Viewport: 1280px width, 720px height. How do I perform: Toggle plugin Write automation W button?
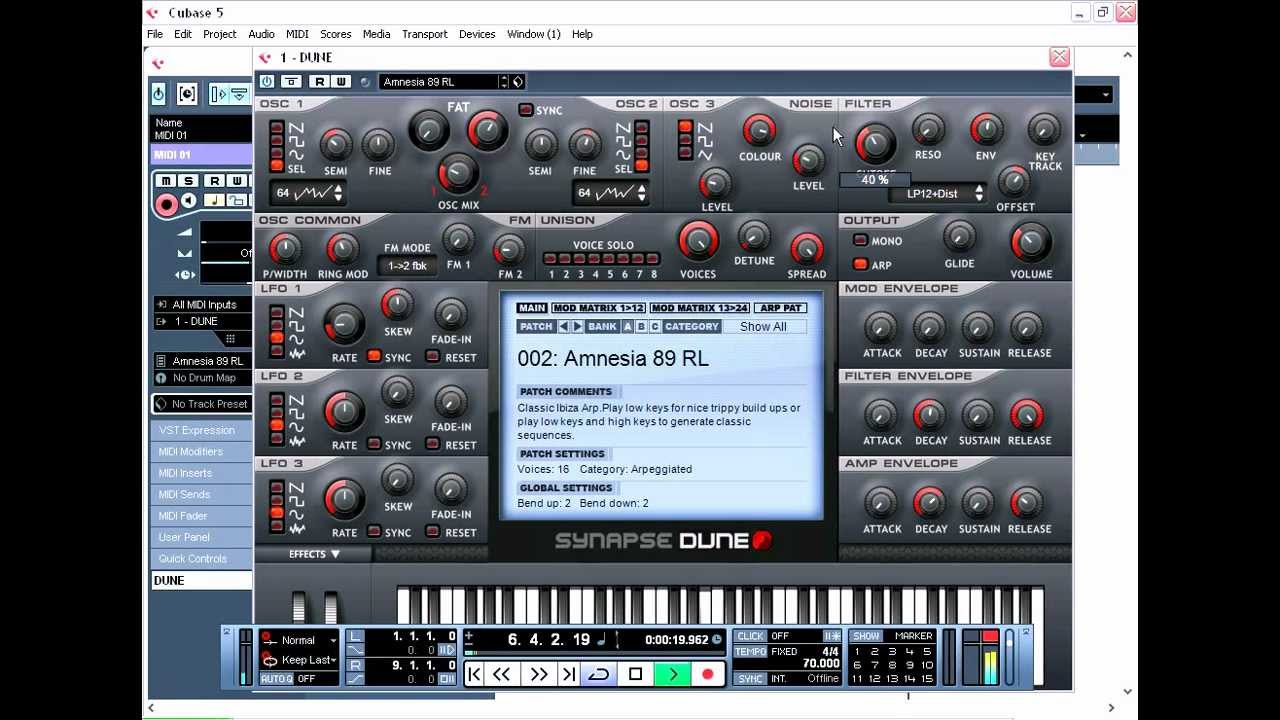click(x=341, y=82)
